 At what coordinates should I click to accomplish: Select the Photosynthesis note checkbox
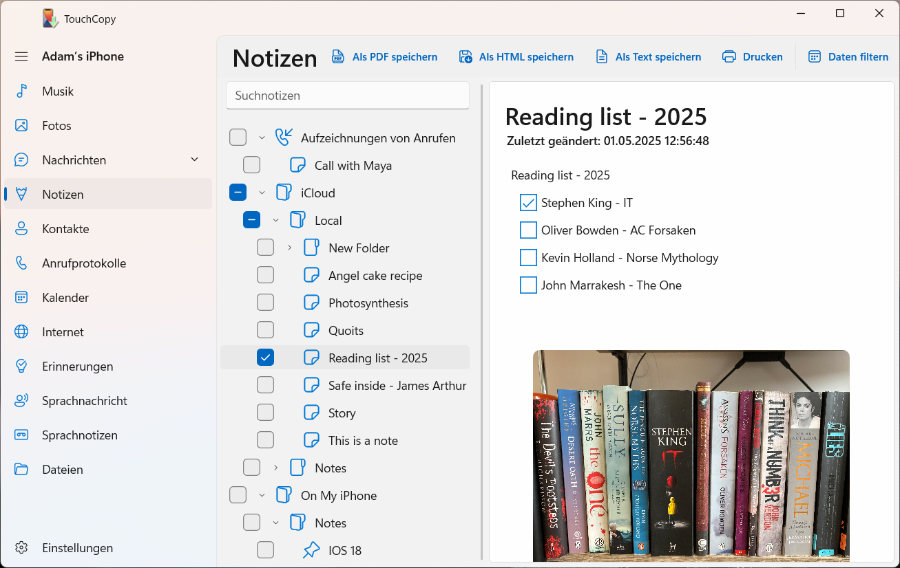point(265,302)
